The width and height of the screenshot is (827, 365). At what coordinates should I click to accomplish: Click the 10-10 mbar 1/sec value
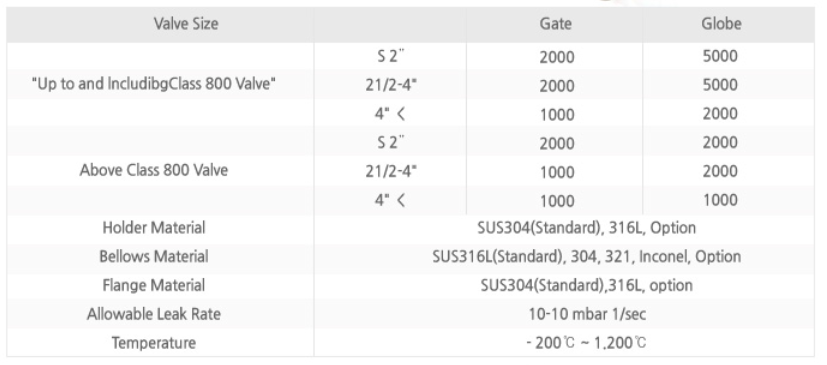pyautogui.click(x=587, y=314)
